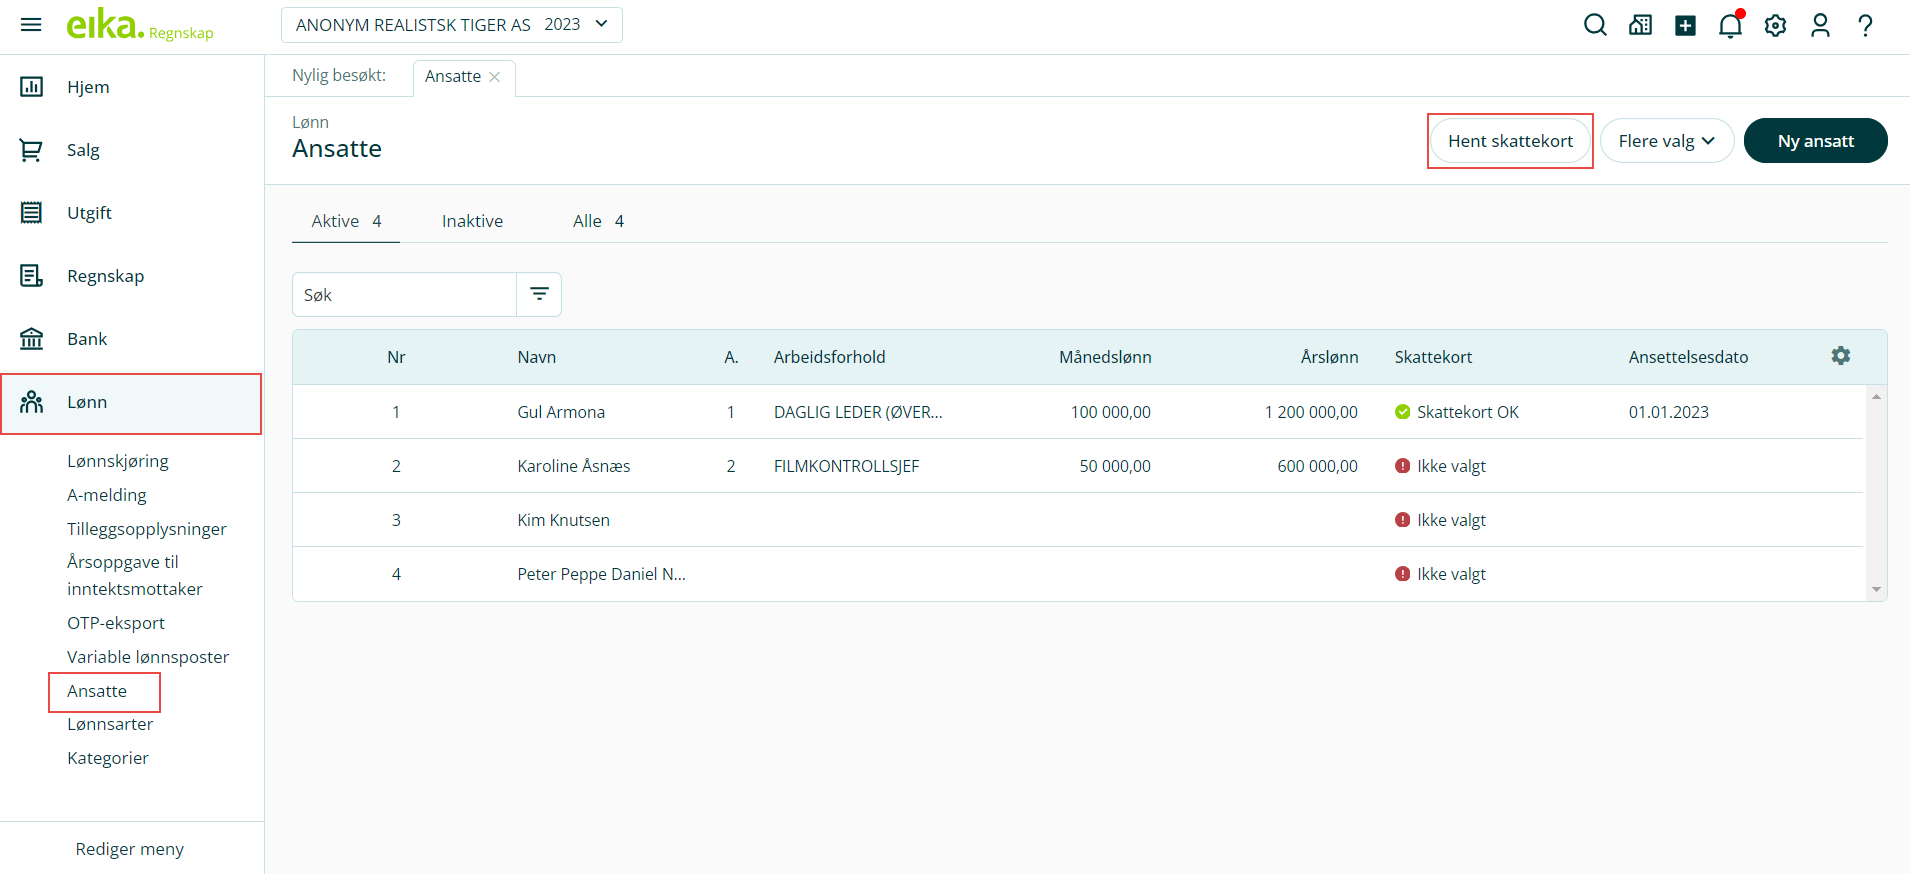Switch to the Alle employees tab
Screen dimensions: 1910x874
click(x=597, y=221)
